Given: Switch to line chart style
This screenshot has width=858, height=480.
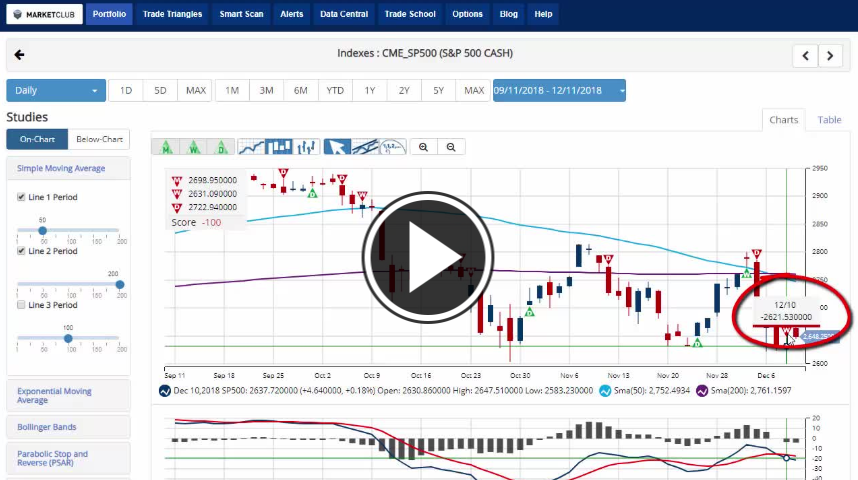Looking at the screenshot, I should [x=252, y=147].
